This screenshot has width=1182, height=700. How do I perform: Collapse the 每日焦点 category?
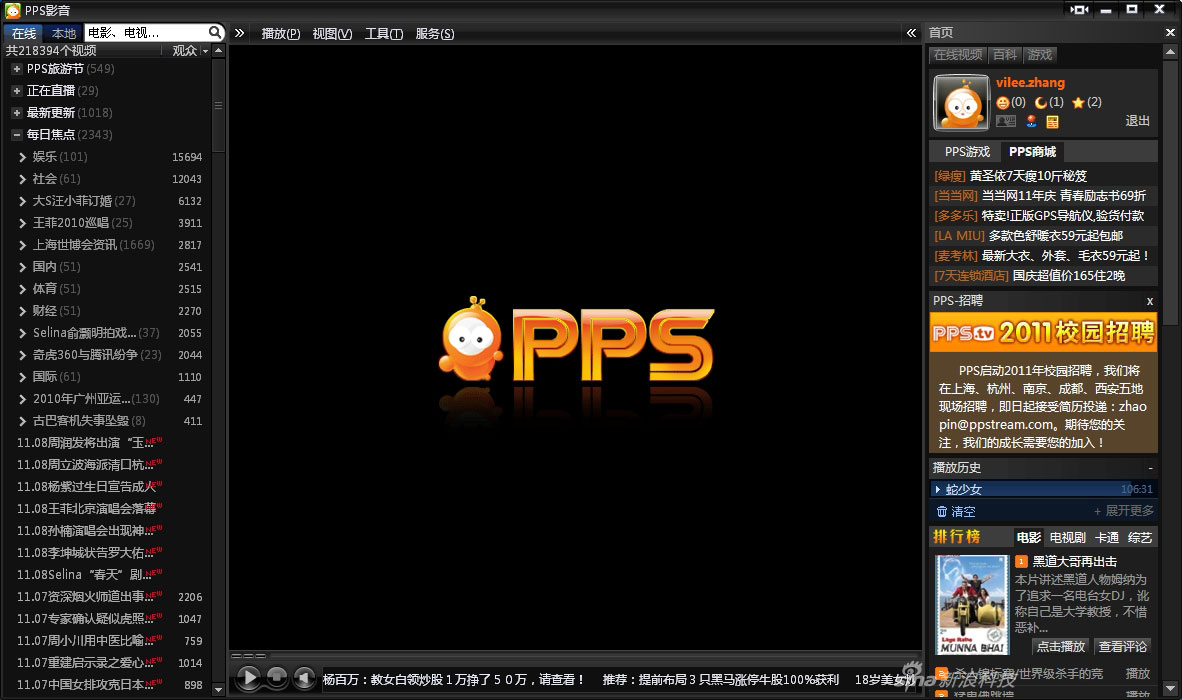(17, 135)
